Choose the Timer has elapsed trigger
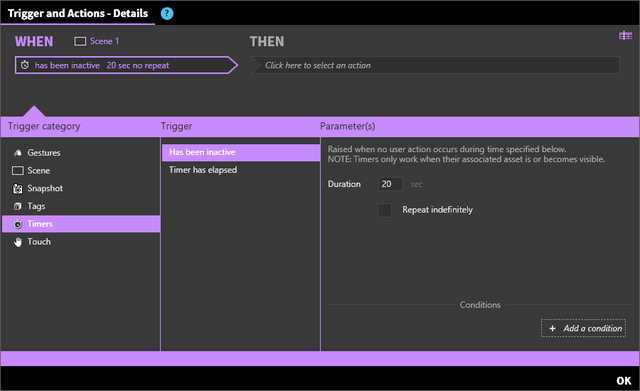This screenshot has height=391, width=640. 241,170
